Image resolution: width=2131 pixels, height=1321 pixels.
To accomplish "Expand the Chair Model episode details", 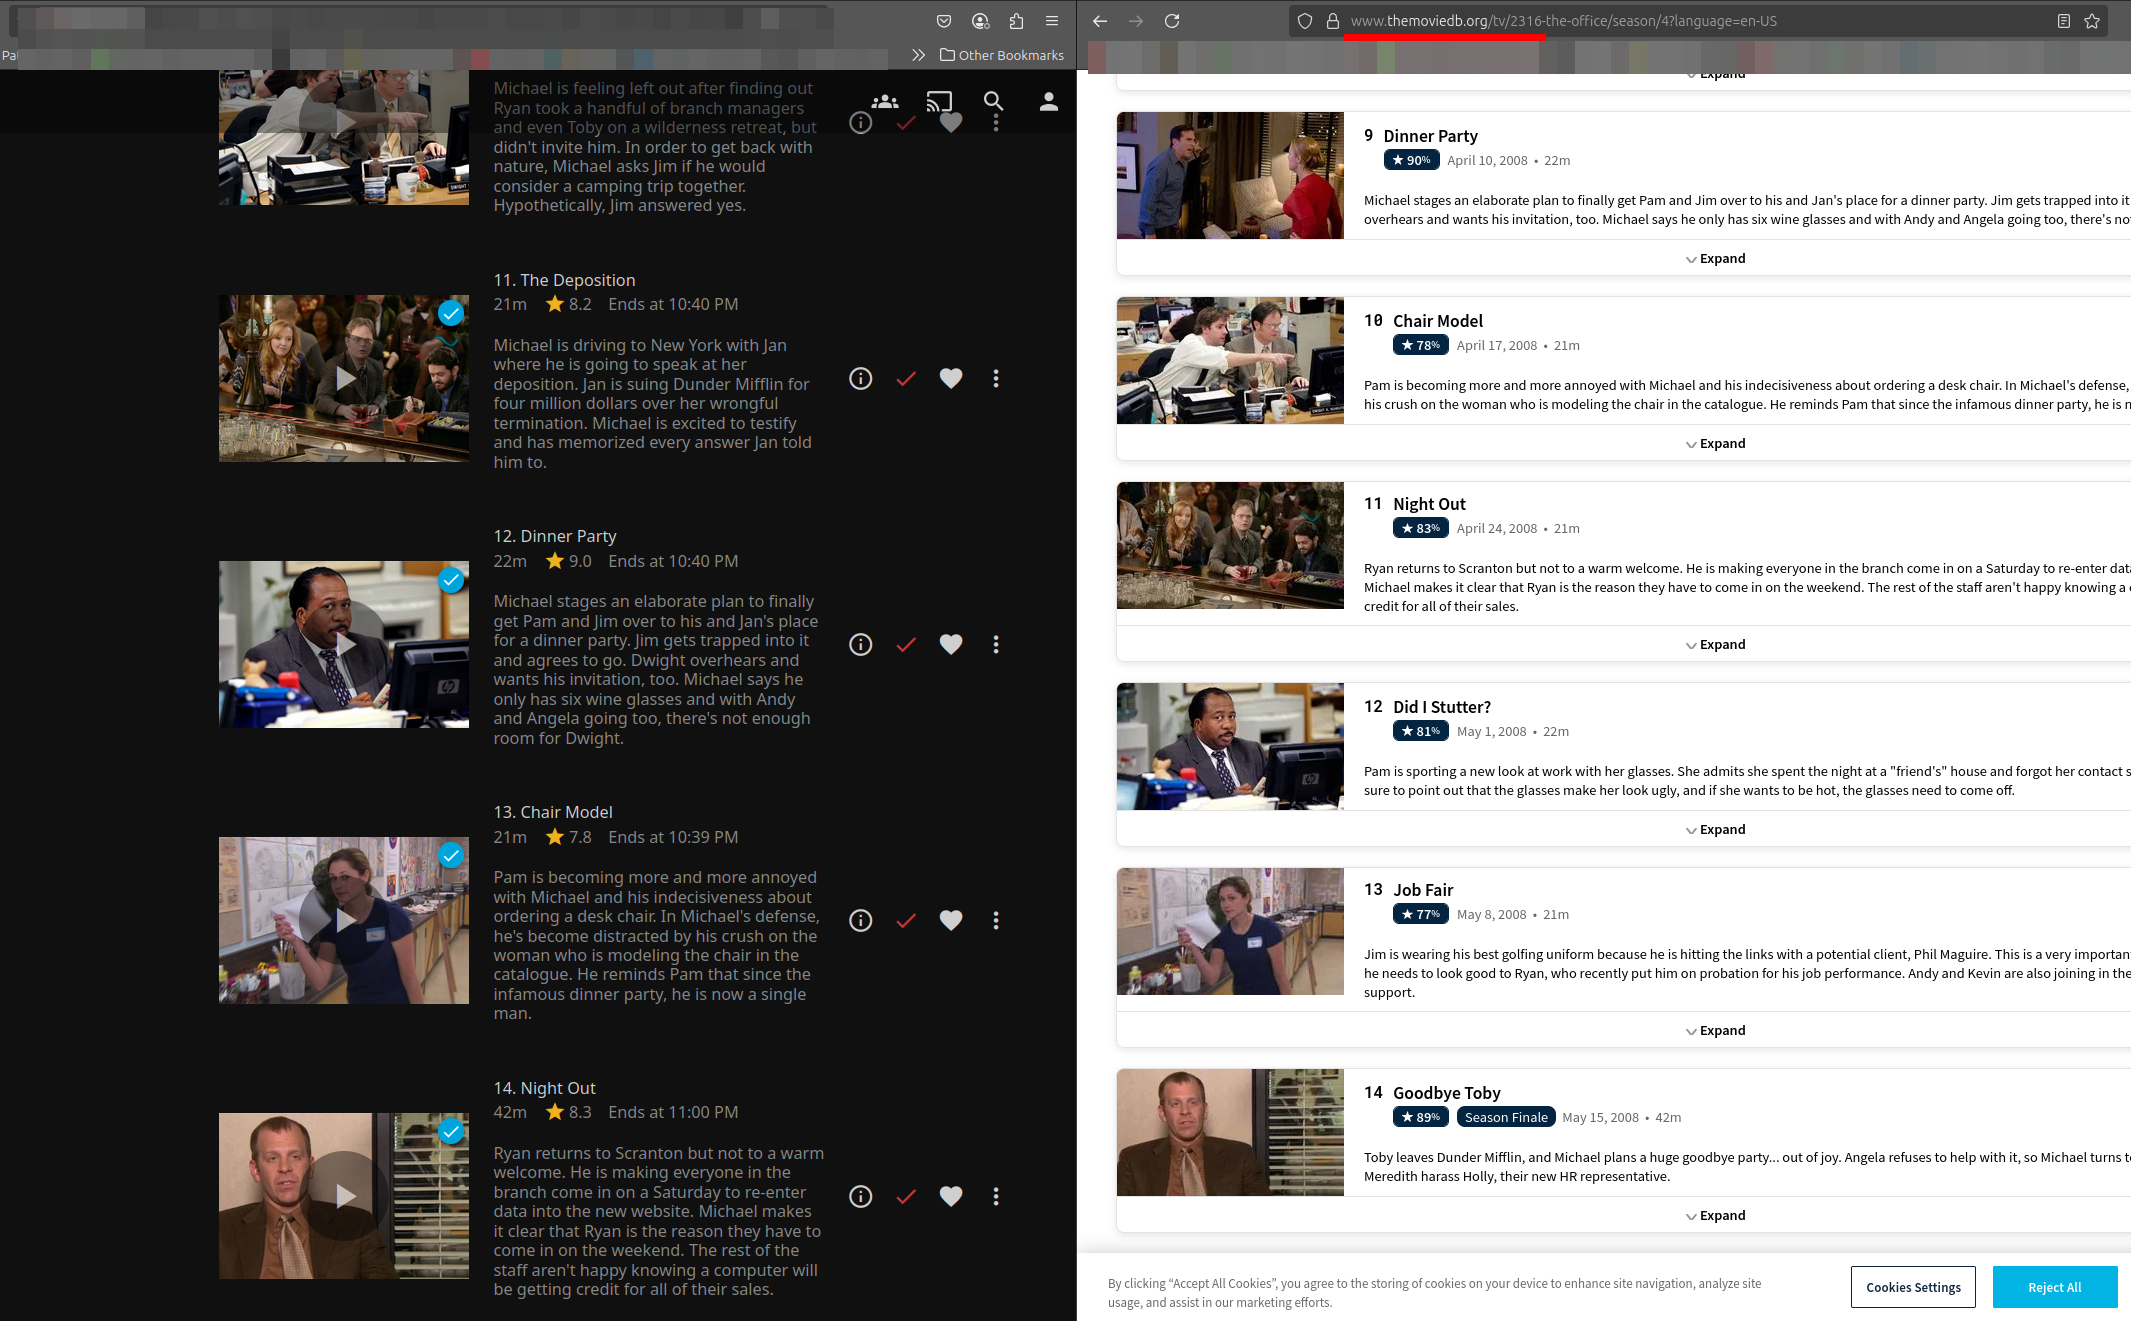I will click(x=1715, y=443).
